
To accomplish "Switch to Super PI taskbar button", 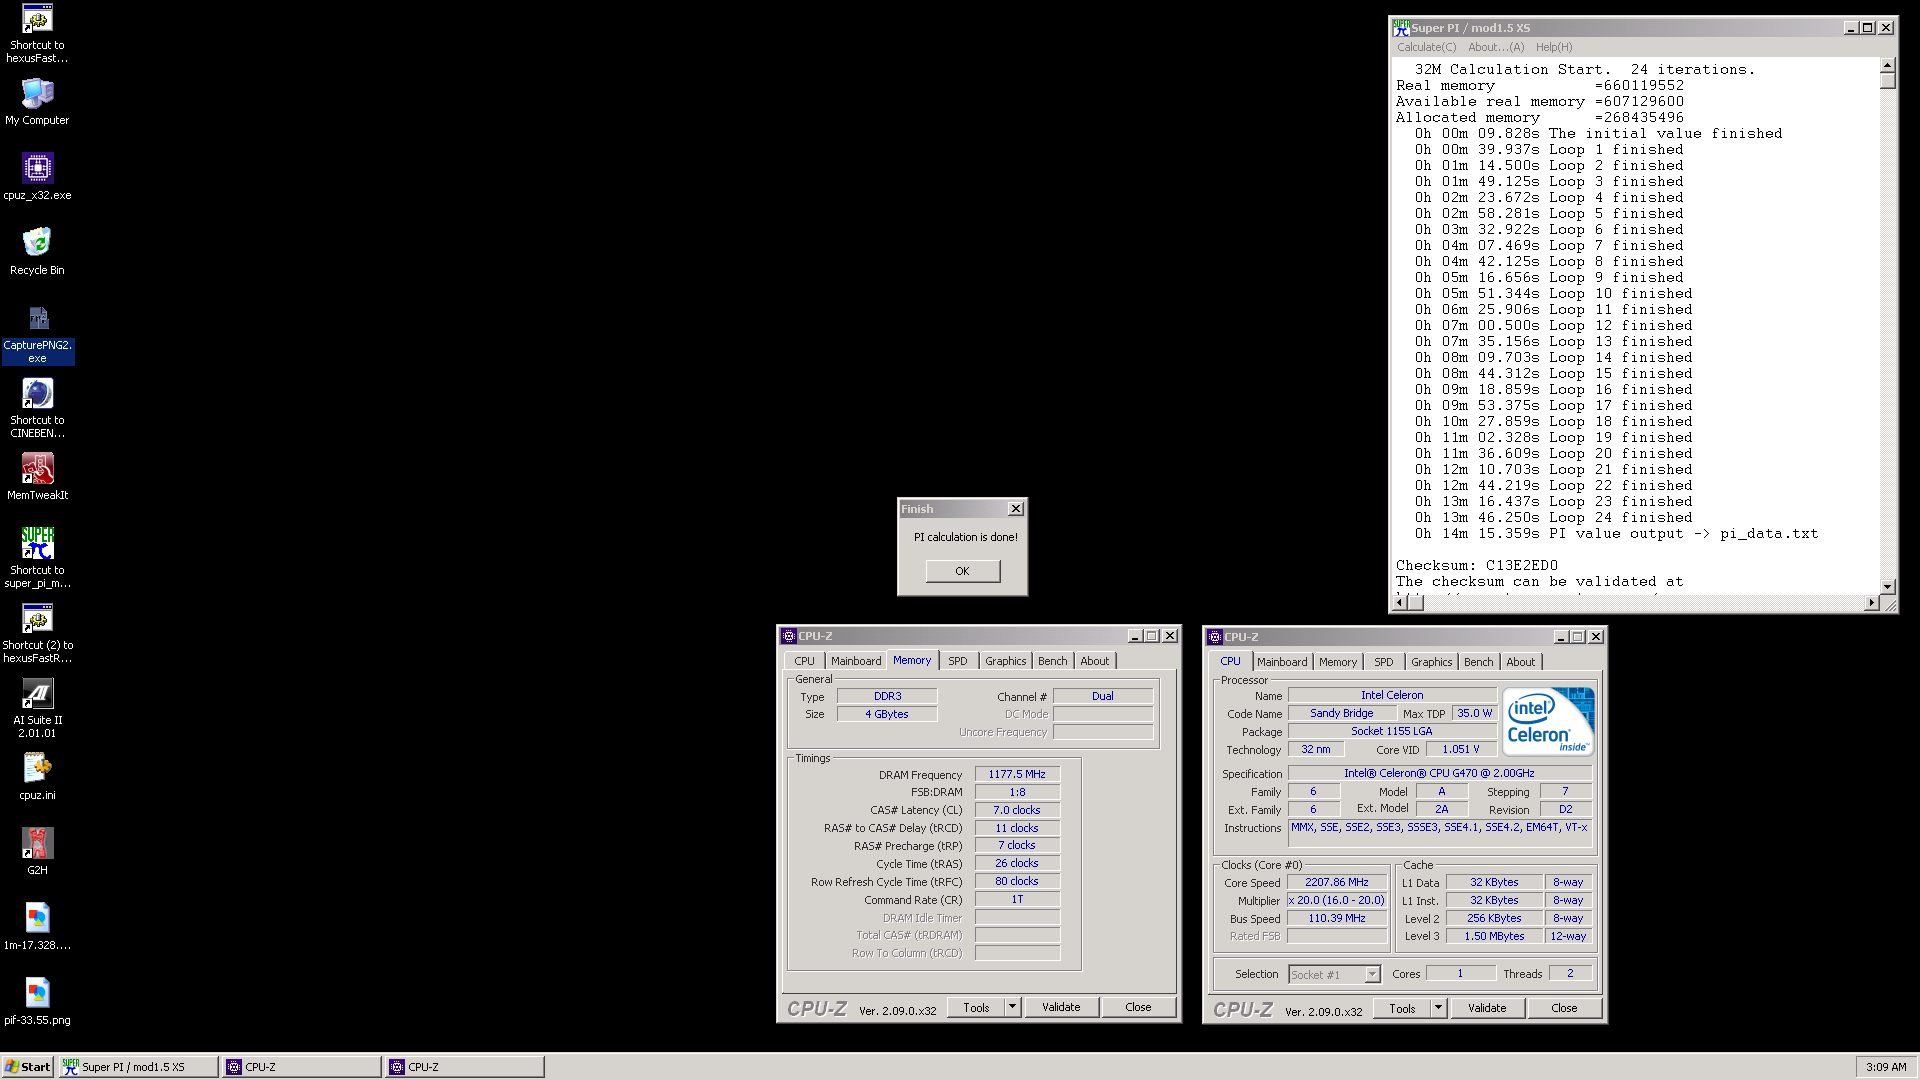I will point(138,1067).
